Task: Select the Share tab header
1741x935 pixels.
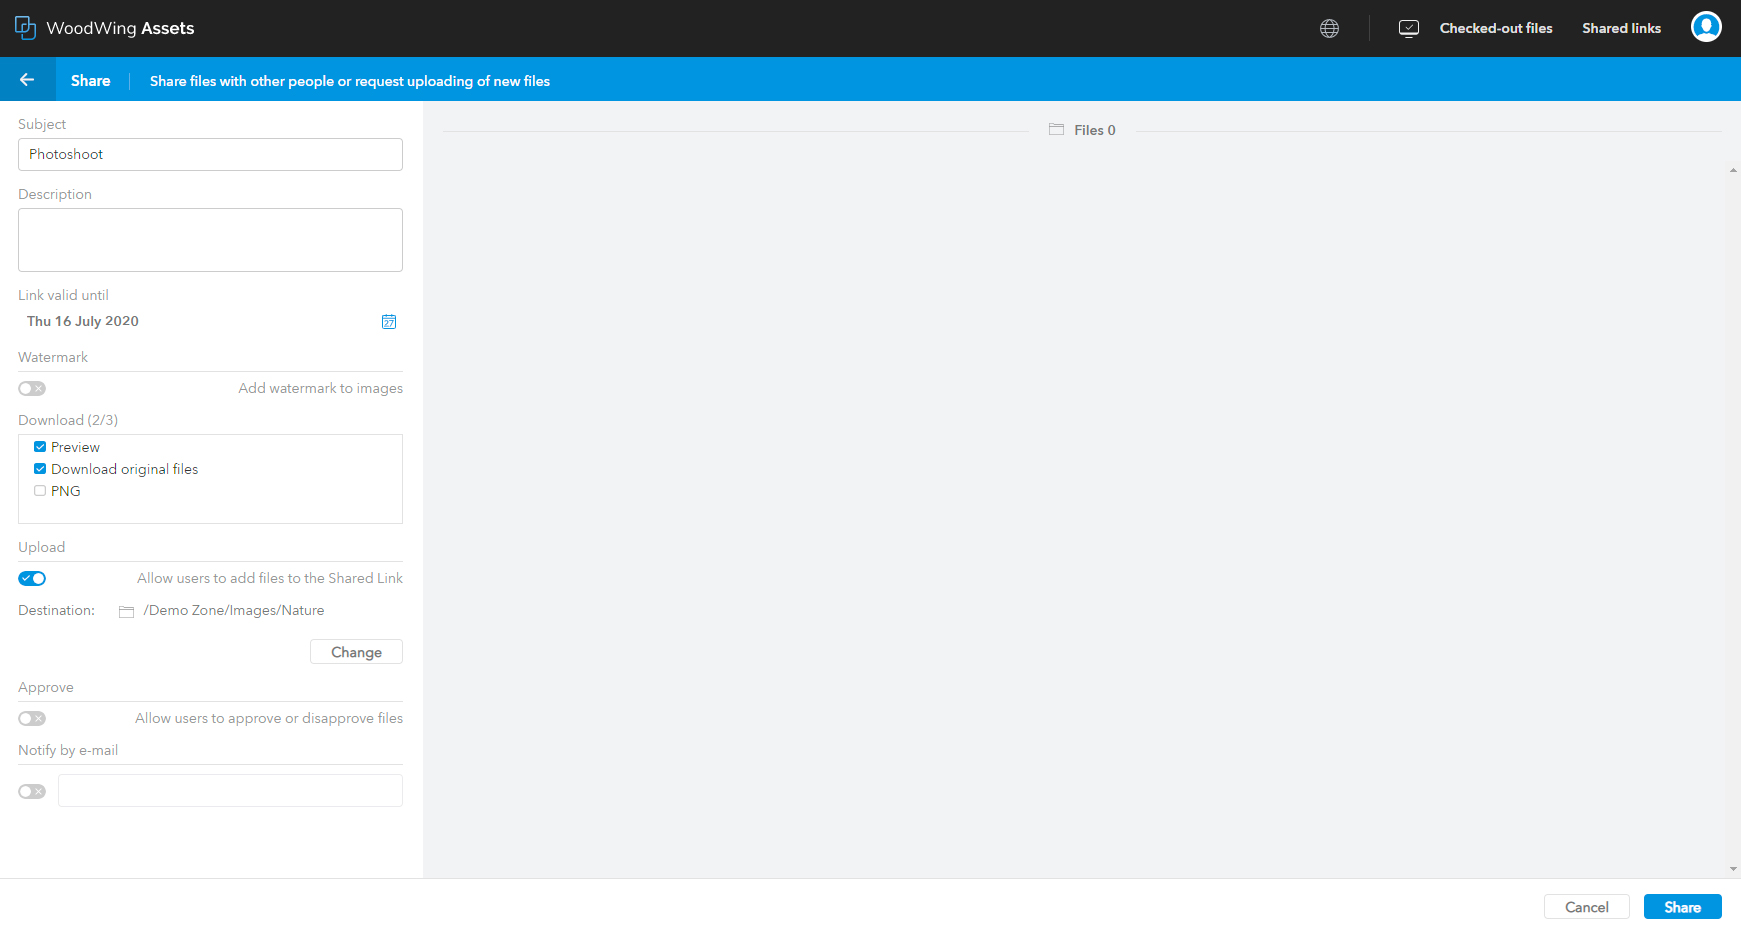Action: click(x=90, y=80)
